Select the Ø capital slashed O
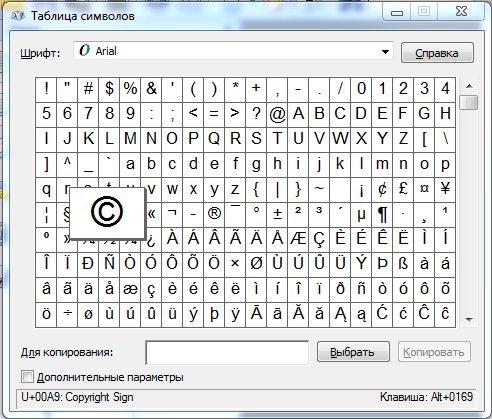Screen dimensions: 492x419 [256, 264]
